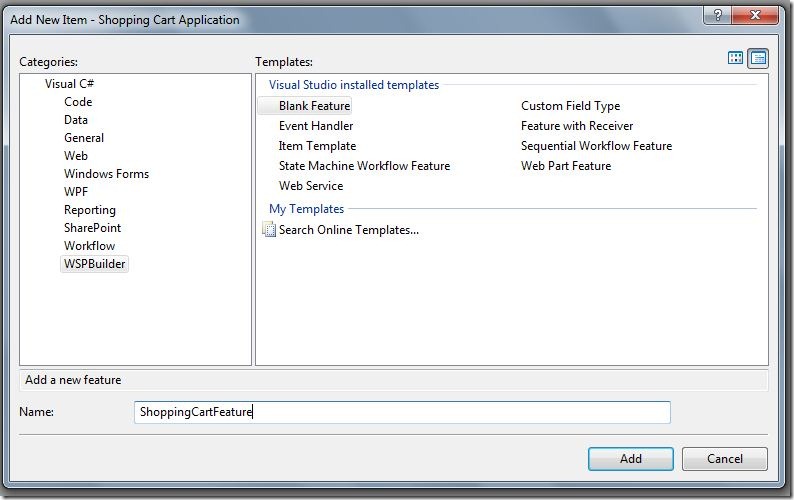Choose the Workflow category

(89, 246)
